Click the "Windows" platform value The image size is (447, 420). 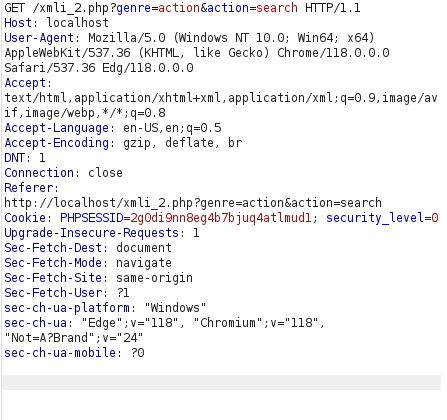point(175,308)
